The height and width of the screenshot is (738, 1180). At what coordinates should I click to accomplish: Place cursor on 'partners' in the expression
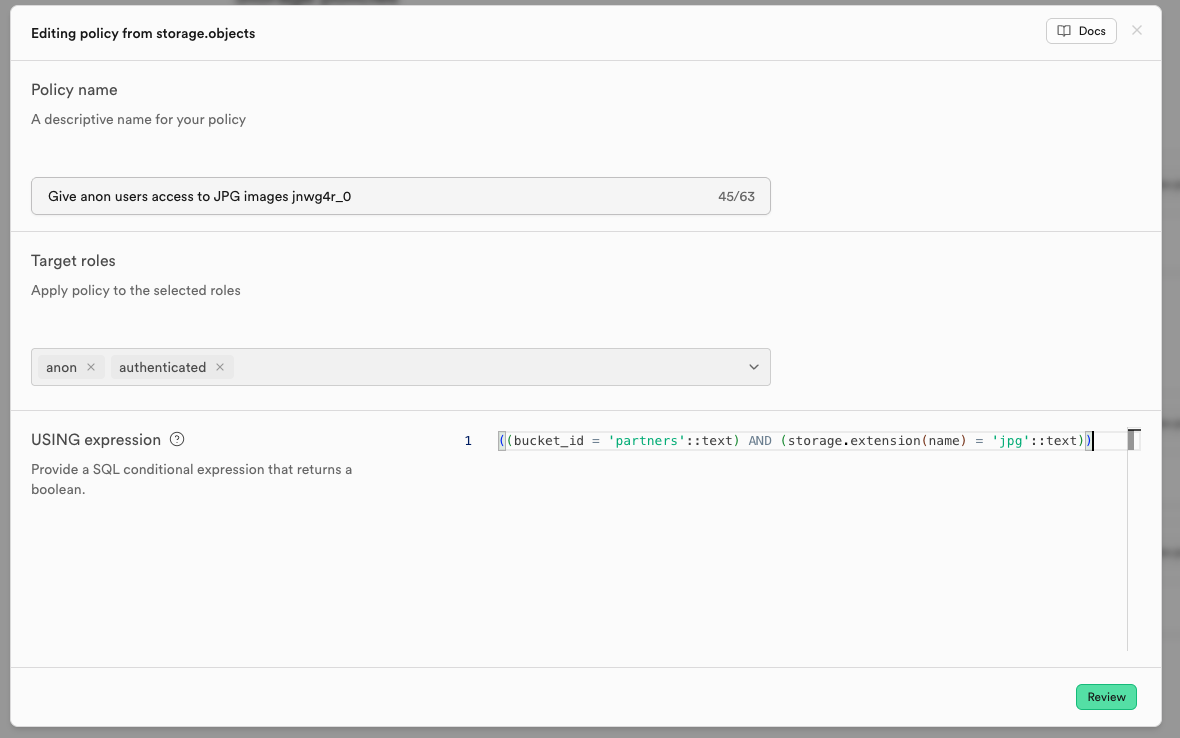(645, 441)
